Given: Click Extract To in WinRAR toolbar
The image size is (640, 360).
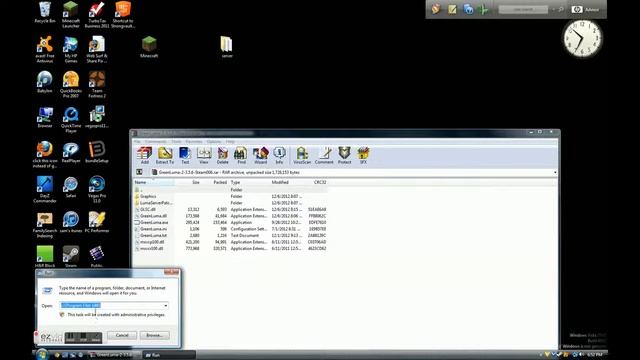Looking at the screenshot, I should pos(165,156).
